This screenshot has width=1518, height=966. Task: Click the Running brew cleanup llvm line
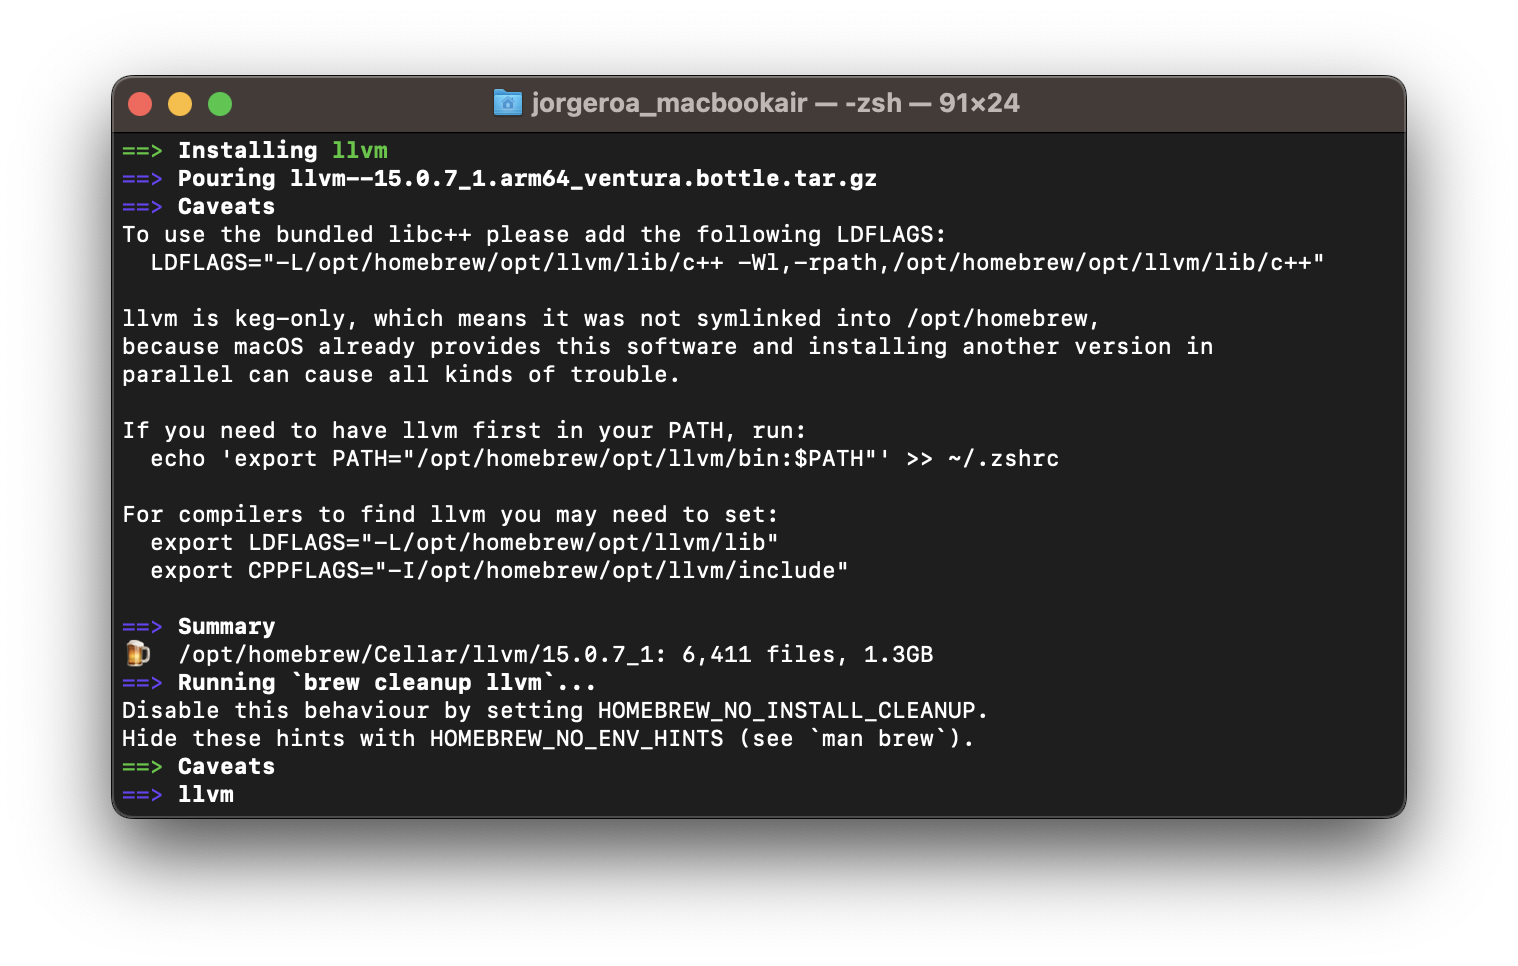click(x=387, y=682)
